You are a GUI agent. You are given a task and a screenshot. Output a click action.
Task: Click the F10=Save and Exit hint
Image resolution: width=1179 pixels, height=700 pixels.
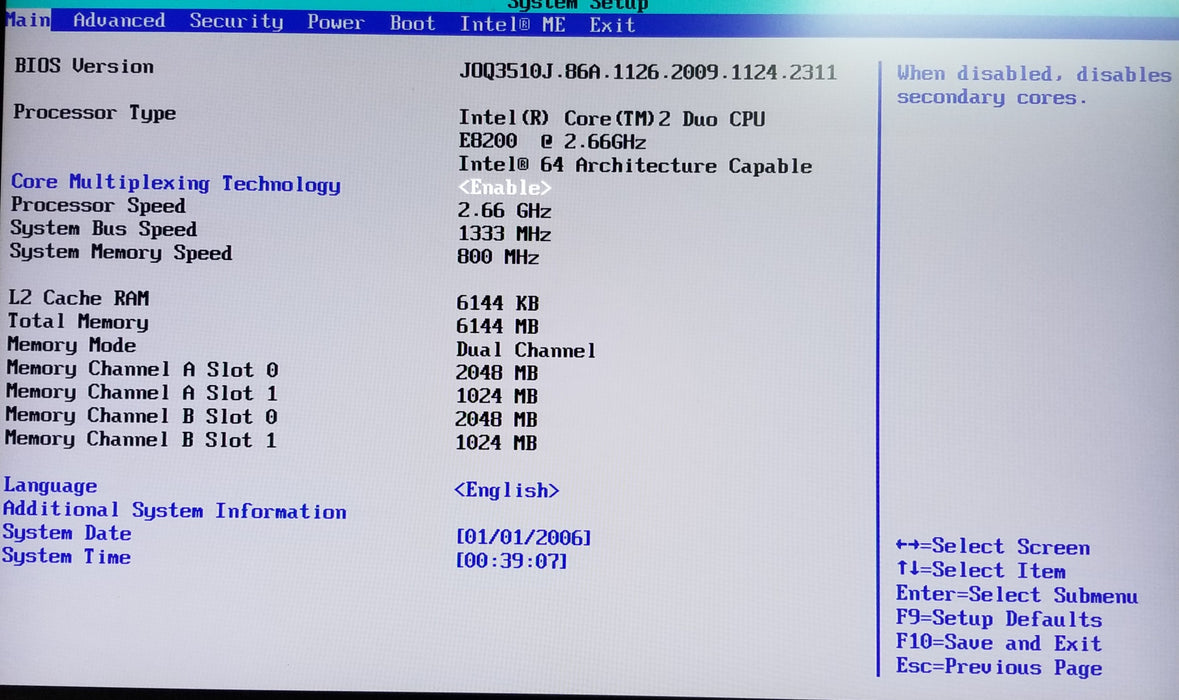point(999,643)
